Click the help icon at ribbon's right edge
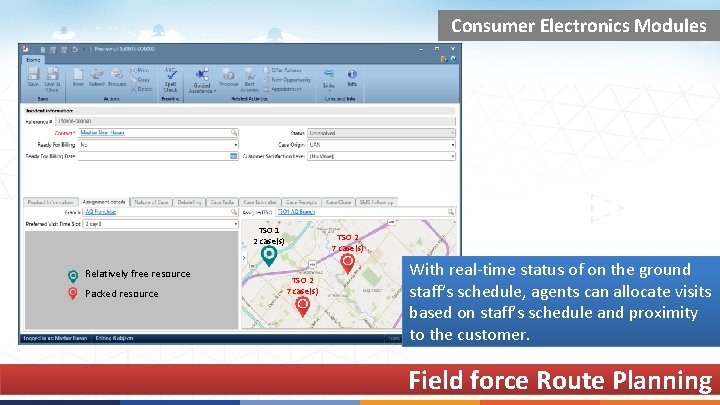 tap(453, 59)
